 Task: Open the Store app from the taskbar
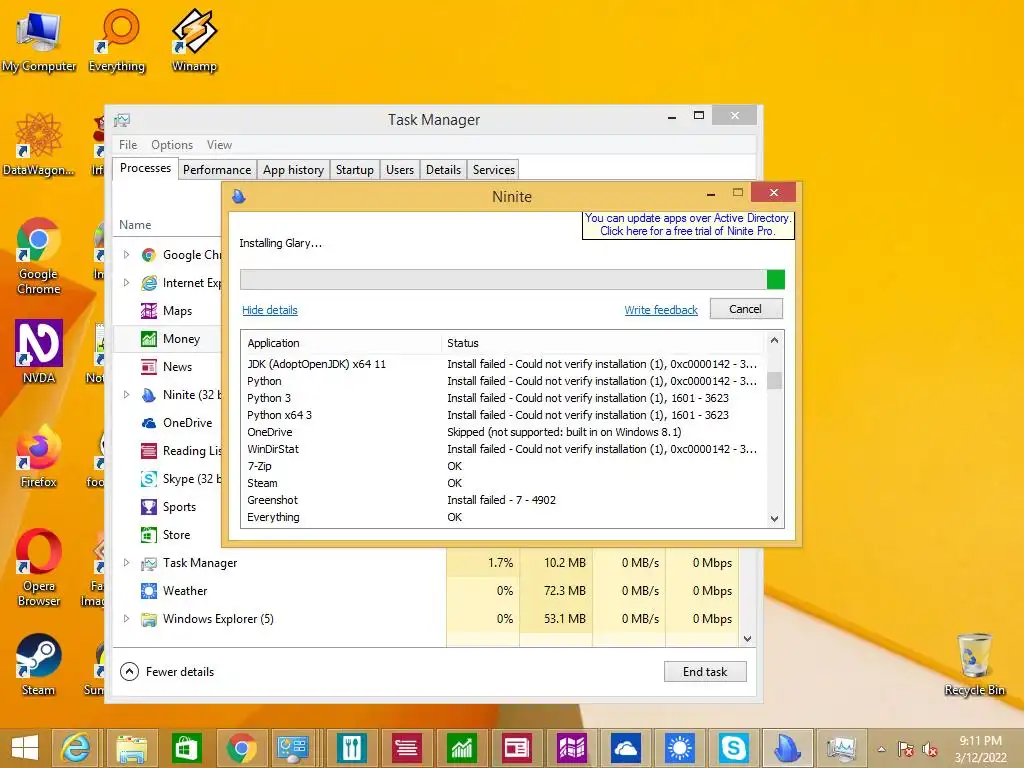[187, 748]
